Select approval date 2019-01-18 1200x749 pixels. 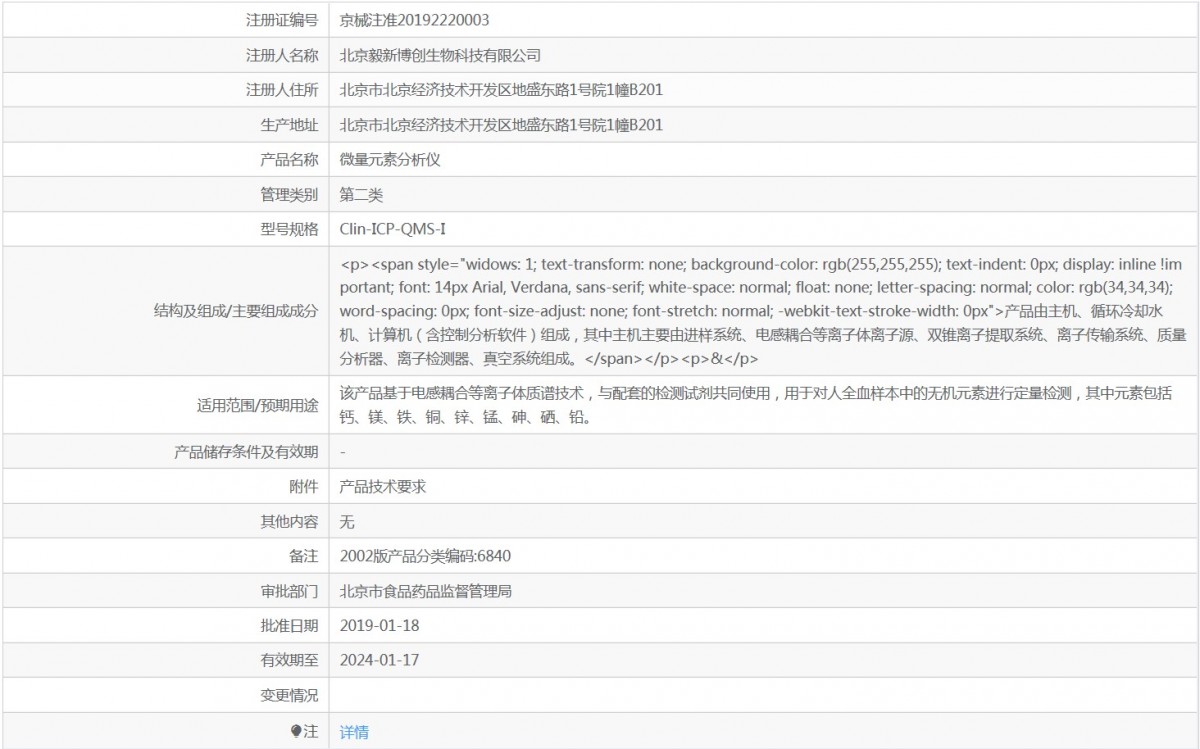pyautogui.click(x=378, y=625)
